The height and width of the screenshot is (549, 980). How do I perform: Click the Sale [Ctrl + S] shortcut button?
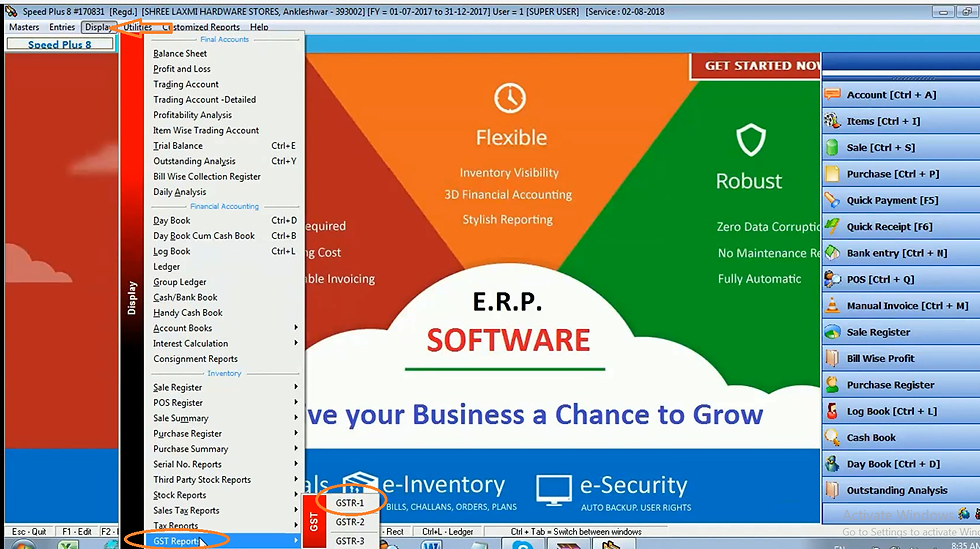click(x=901, y=148)
